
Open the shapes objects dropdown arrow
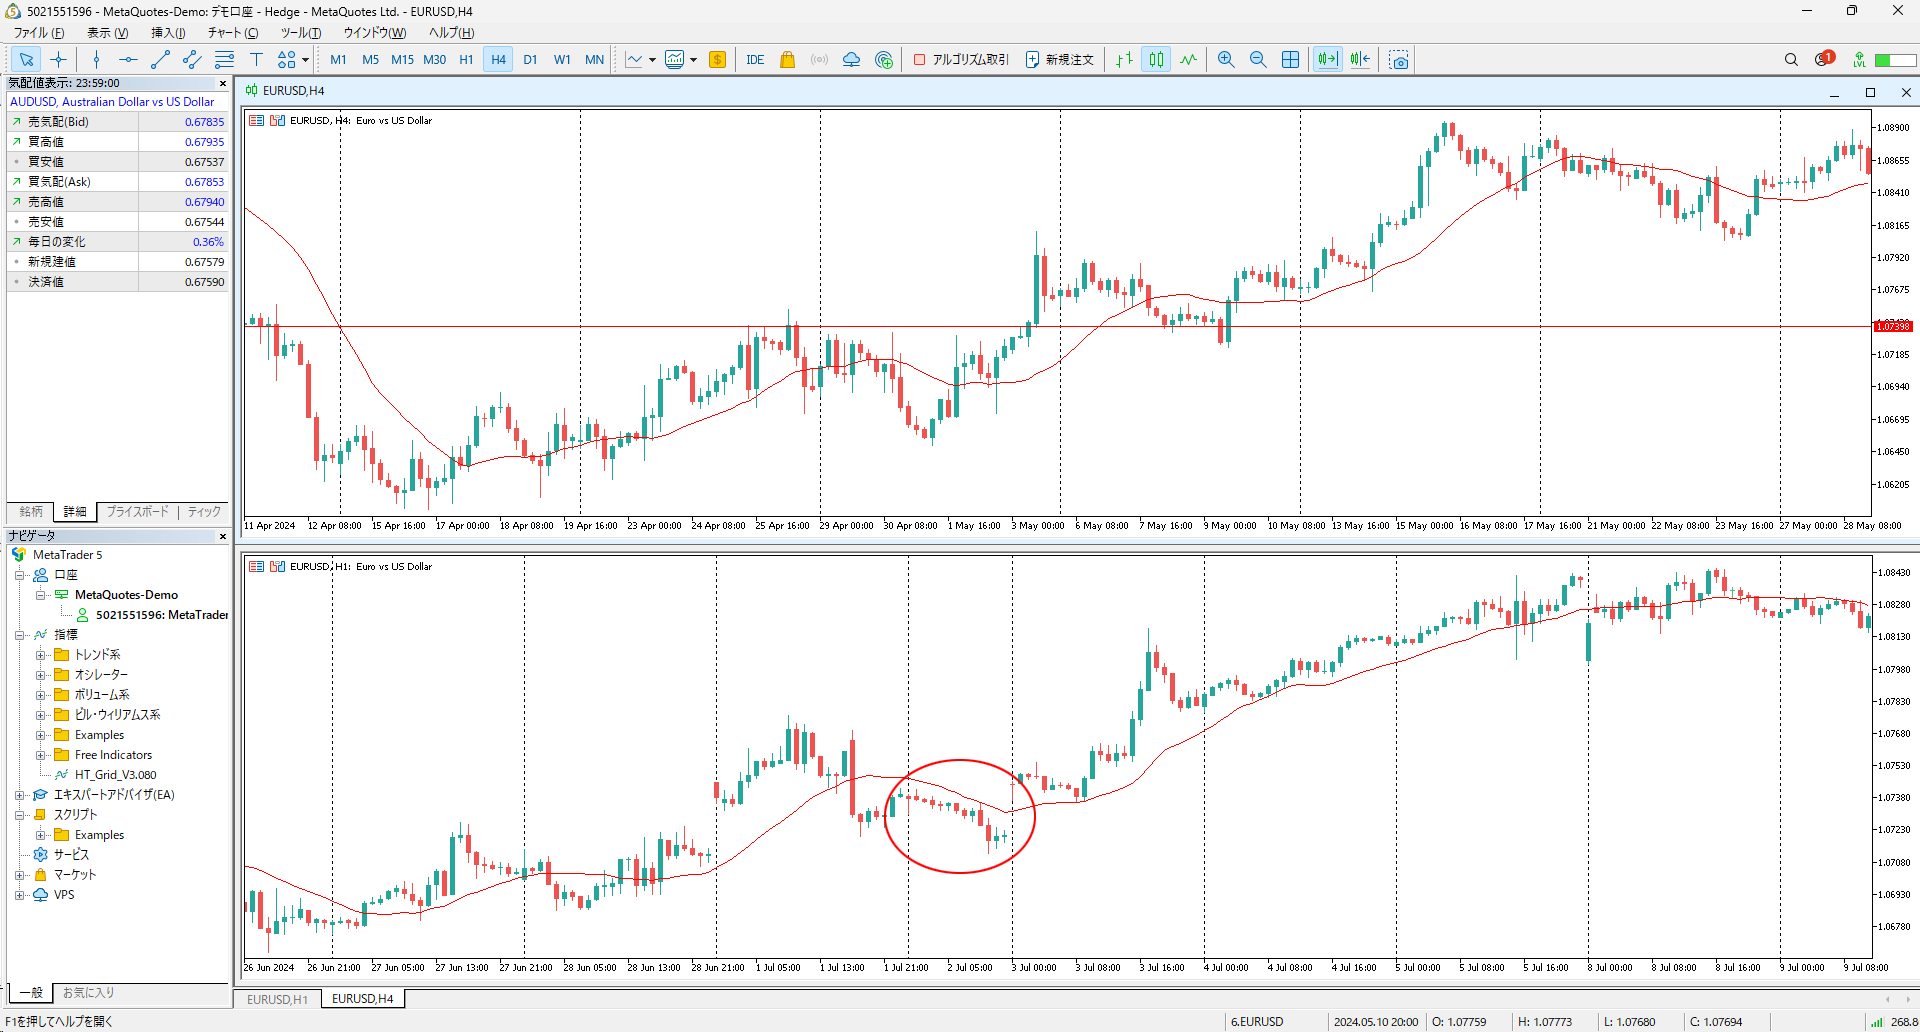click(305, 60)
